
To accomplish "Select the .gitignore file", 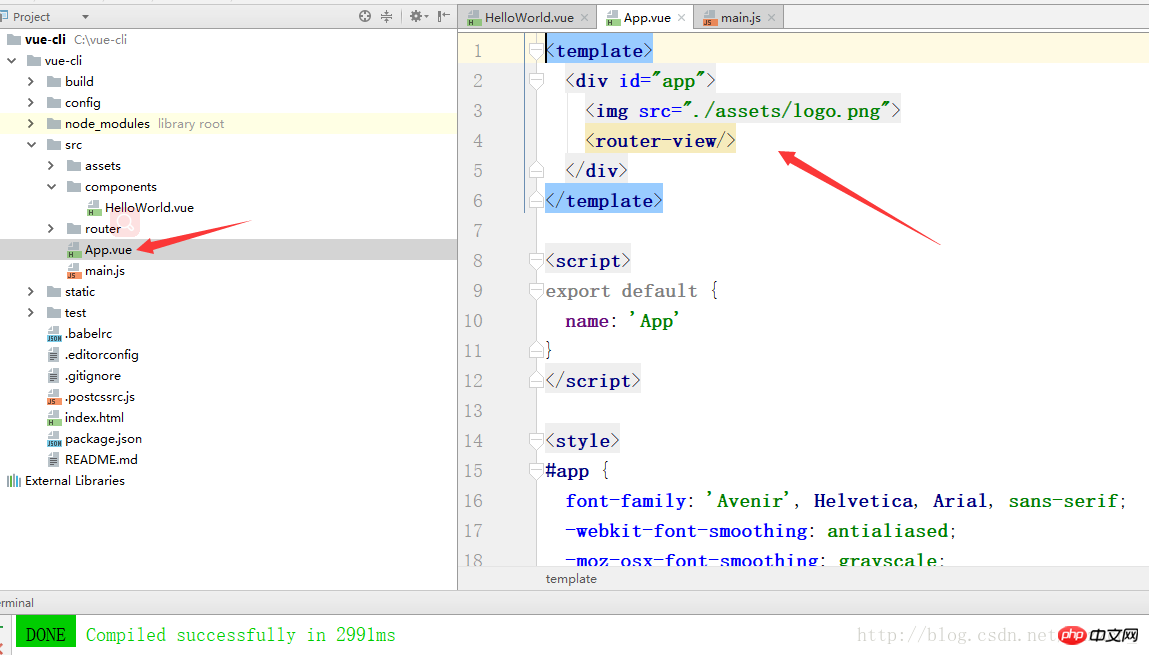I will (93, 376).
